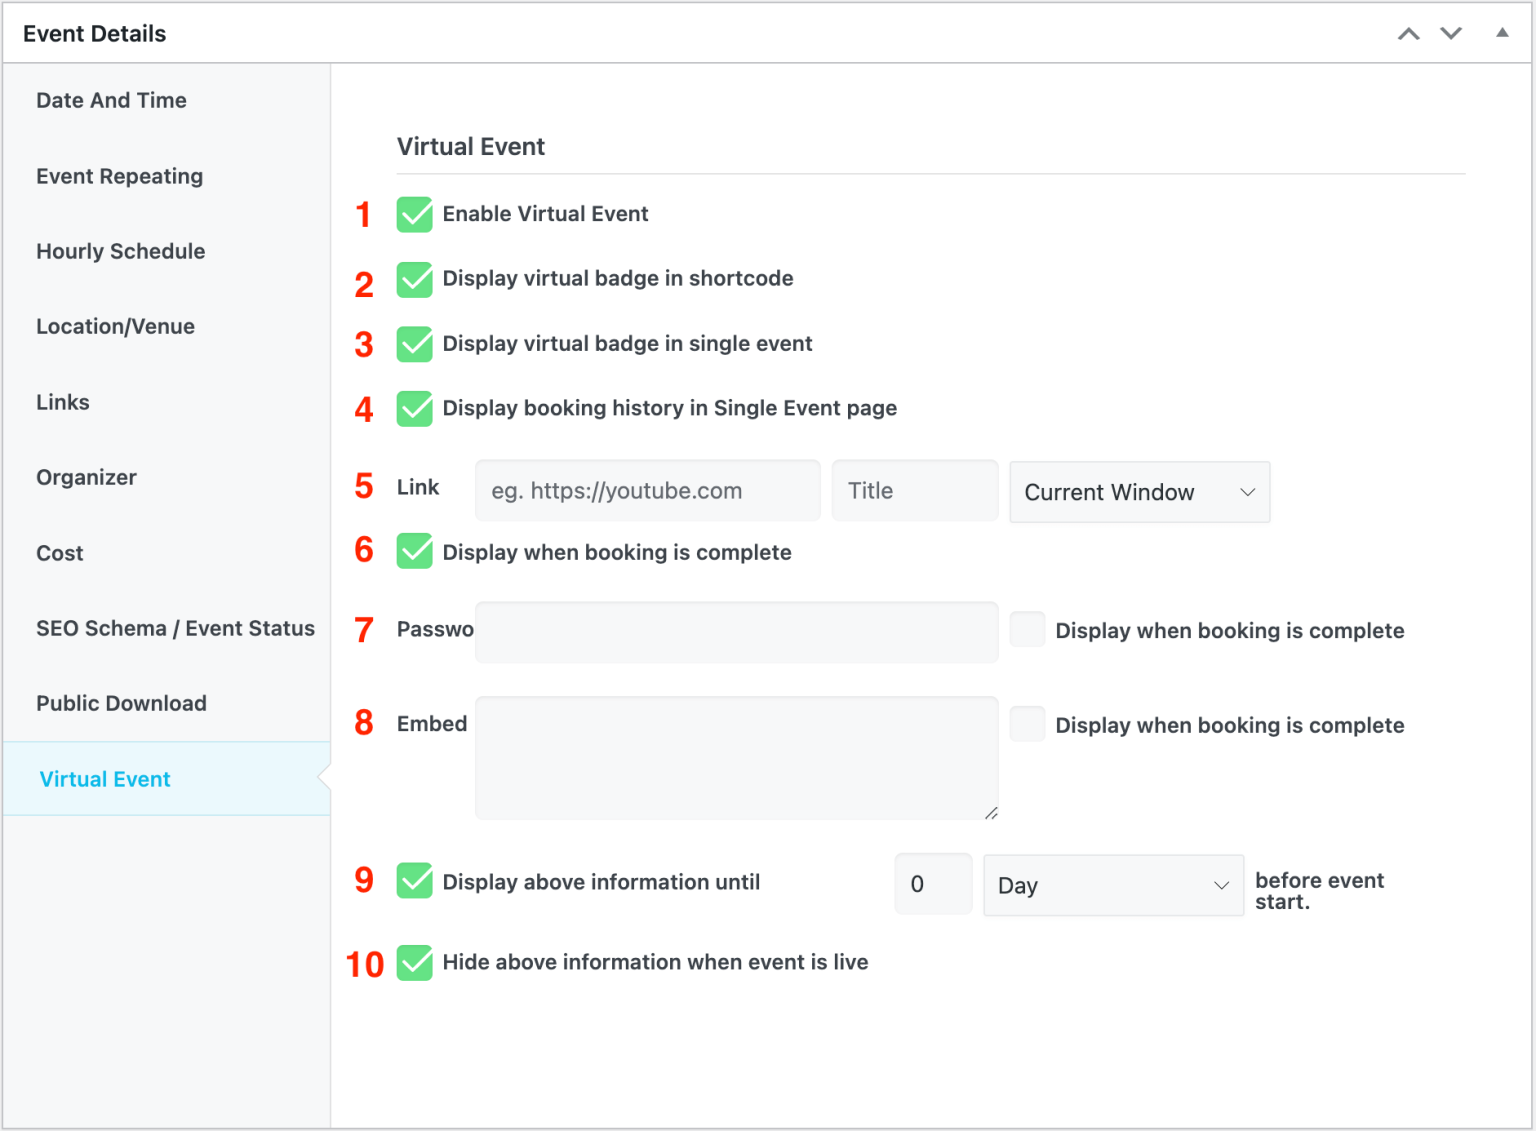Disable the Enable Virtual Event checkbox
The width and height of the screenshot is (1536, 1131).
(414, 214)
